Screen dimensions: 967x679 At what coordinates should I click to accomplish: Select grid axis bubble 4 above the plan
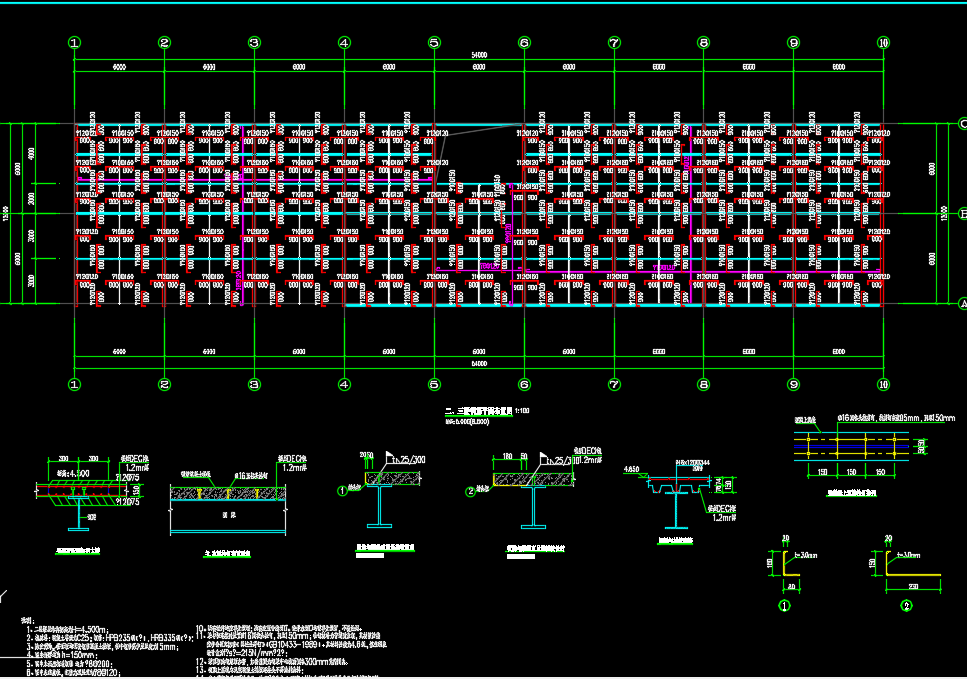click(344, 43)
